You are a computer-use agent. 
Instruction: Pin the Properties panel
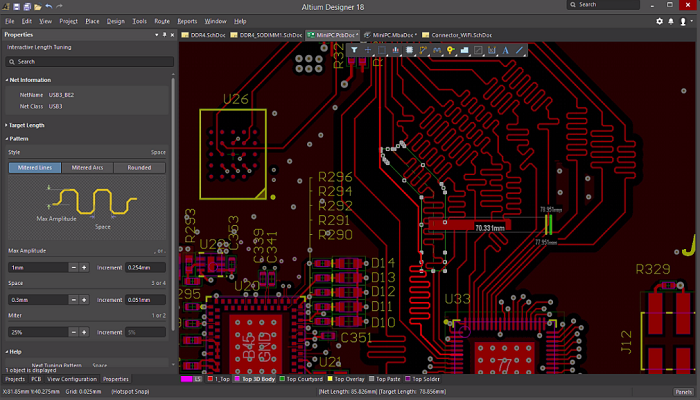(x=164, y=34)
